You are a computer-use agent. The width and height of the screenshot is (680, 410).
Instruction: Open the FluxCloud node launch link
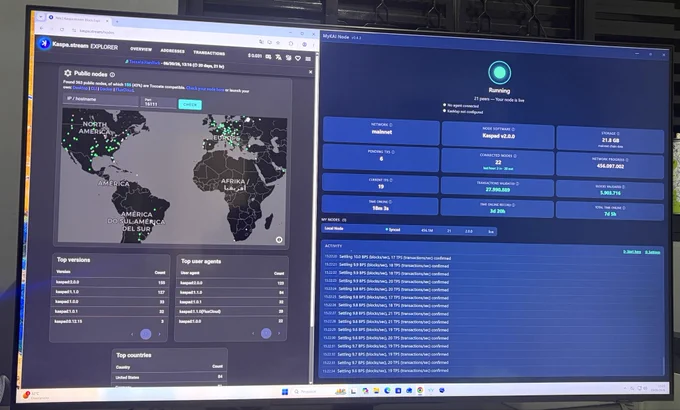pyautogui.click(x=125, y=90)
